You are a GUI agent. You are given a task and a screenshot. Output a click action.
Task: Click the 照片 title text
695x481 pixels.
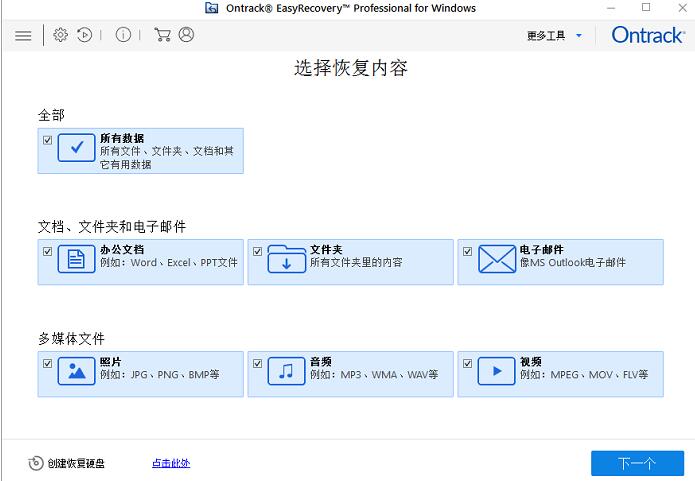click(x=111, y=361)
